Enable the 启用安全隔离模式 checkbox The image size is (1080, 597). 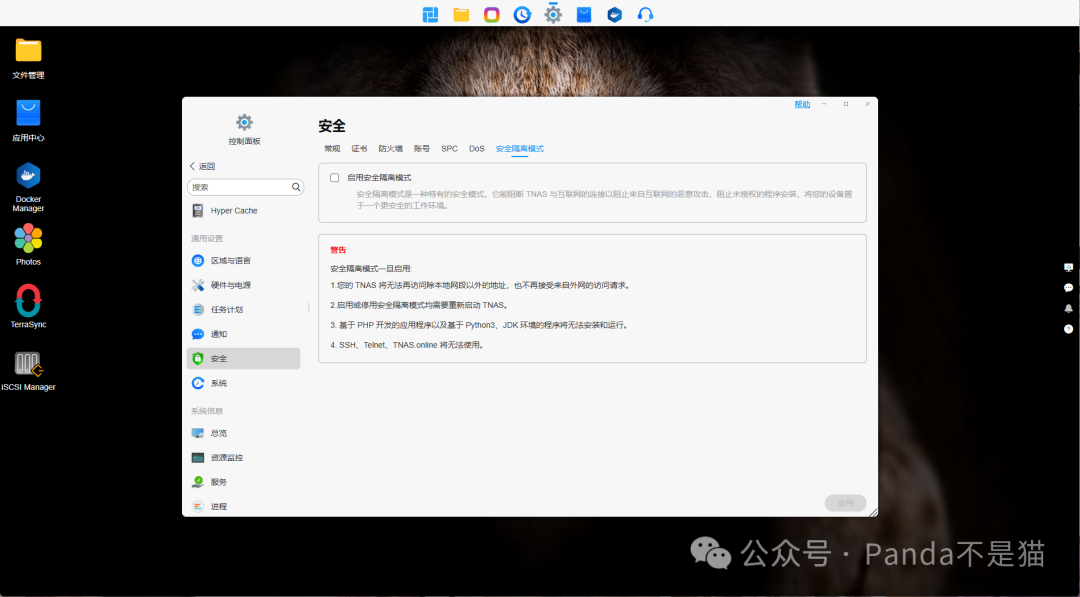point(335,177)
